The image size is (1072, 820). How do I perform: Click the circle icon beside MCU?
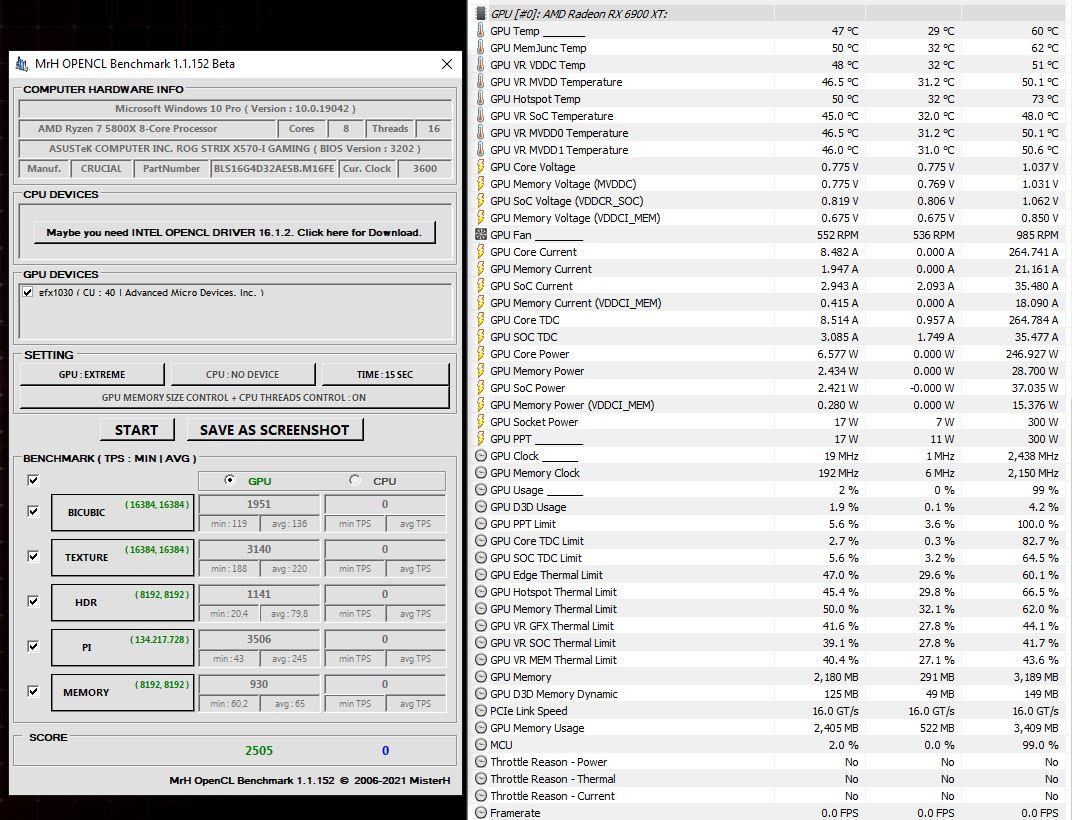(x=481, y=745)
